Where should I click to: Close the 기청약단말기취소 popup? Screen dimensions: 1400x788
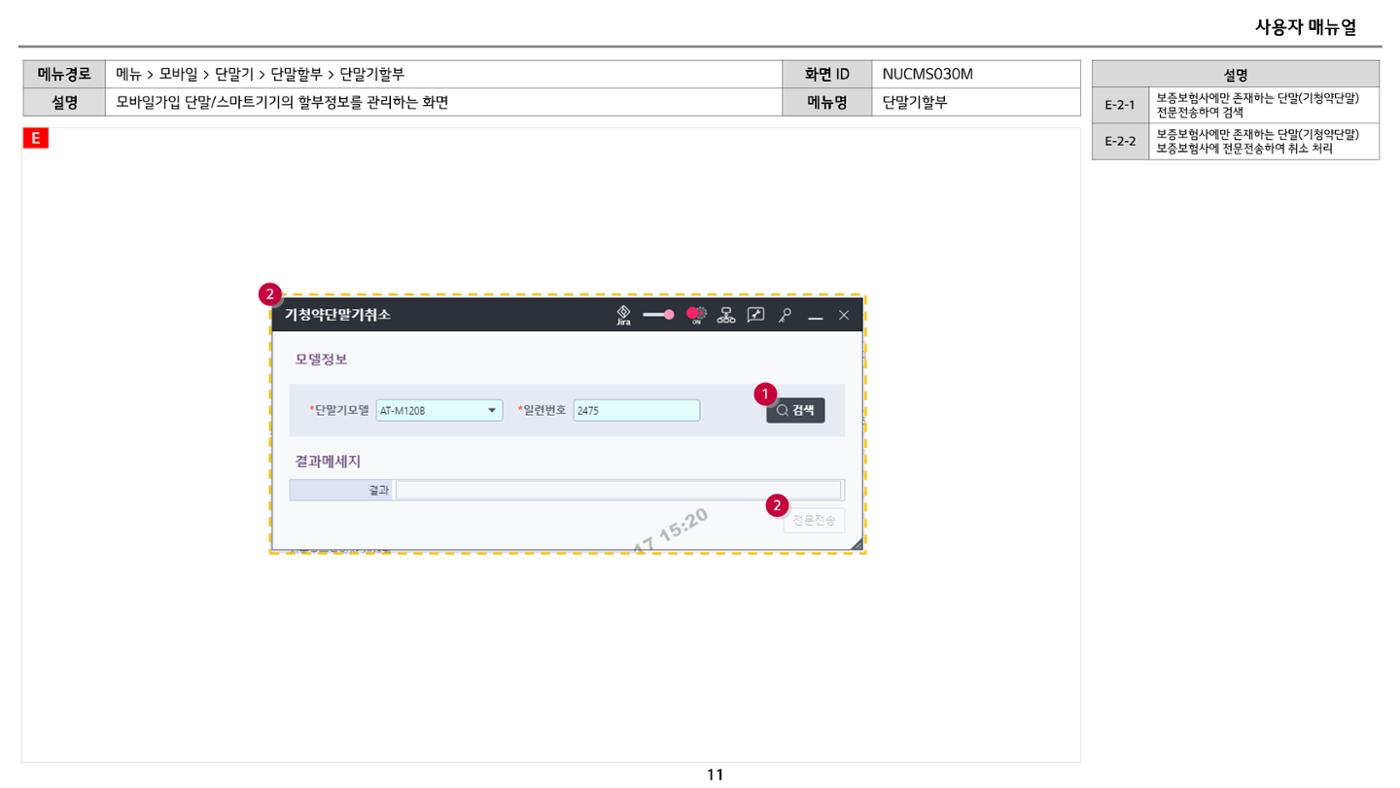(x=843, y=315)
